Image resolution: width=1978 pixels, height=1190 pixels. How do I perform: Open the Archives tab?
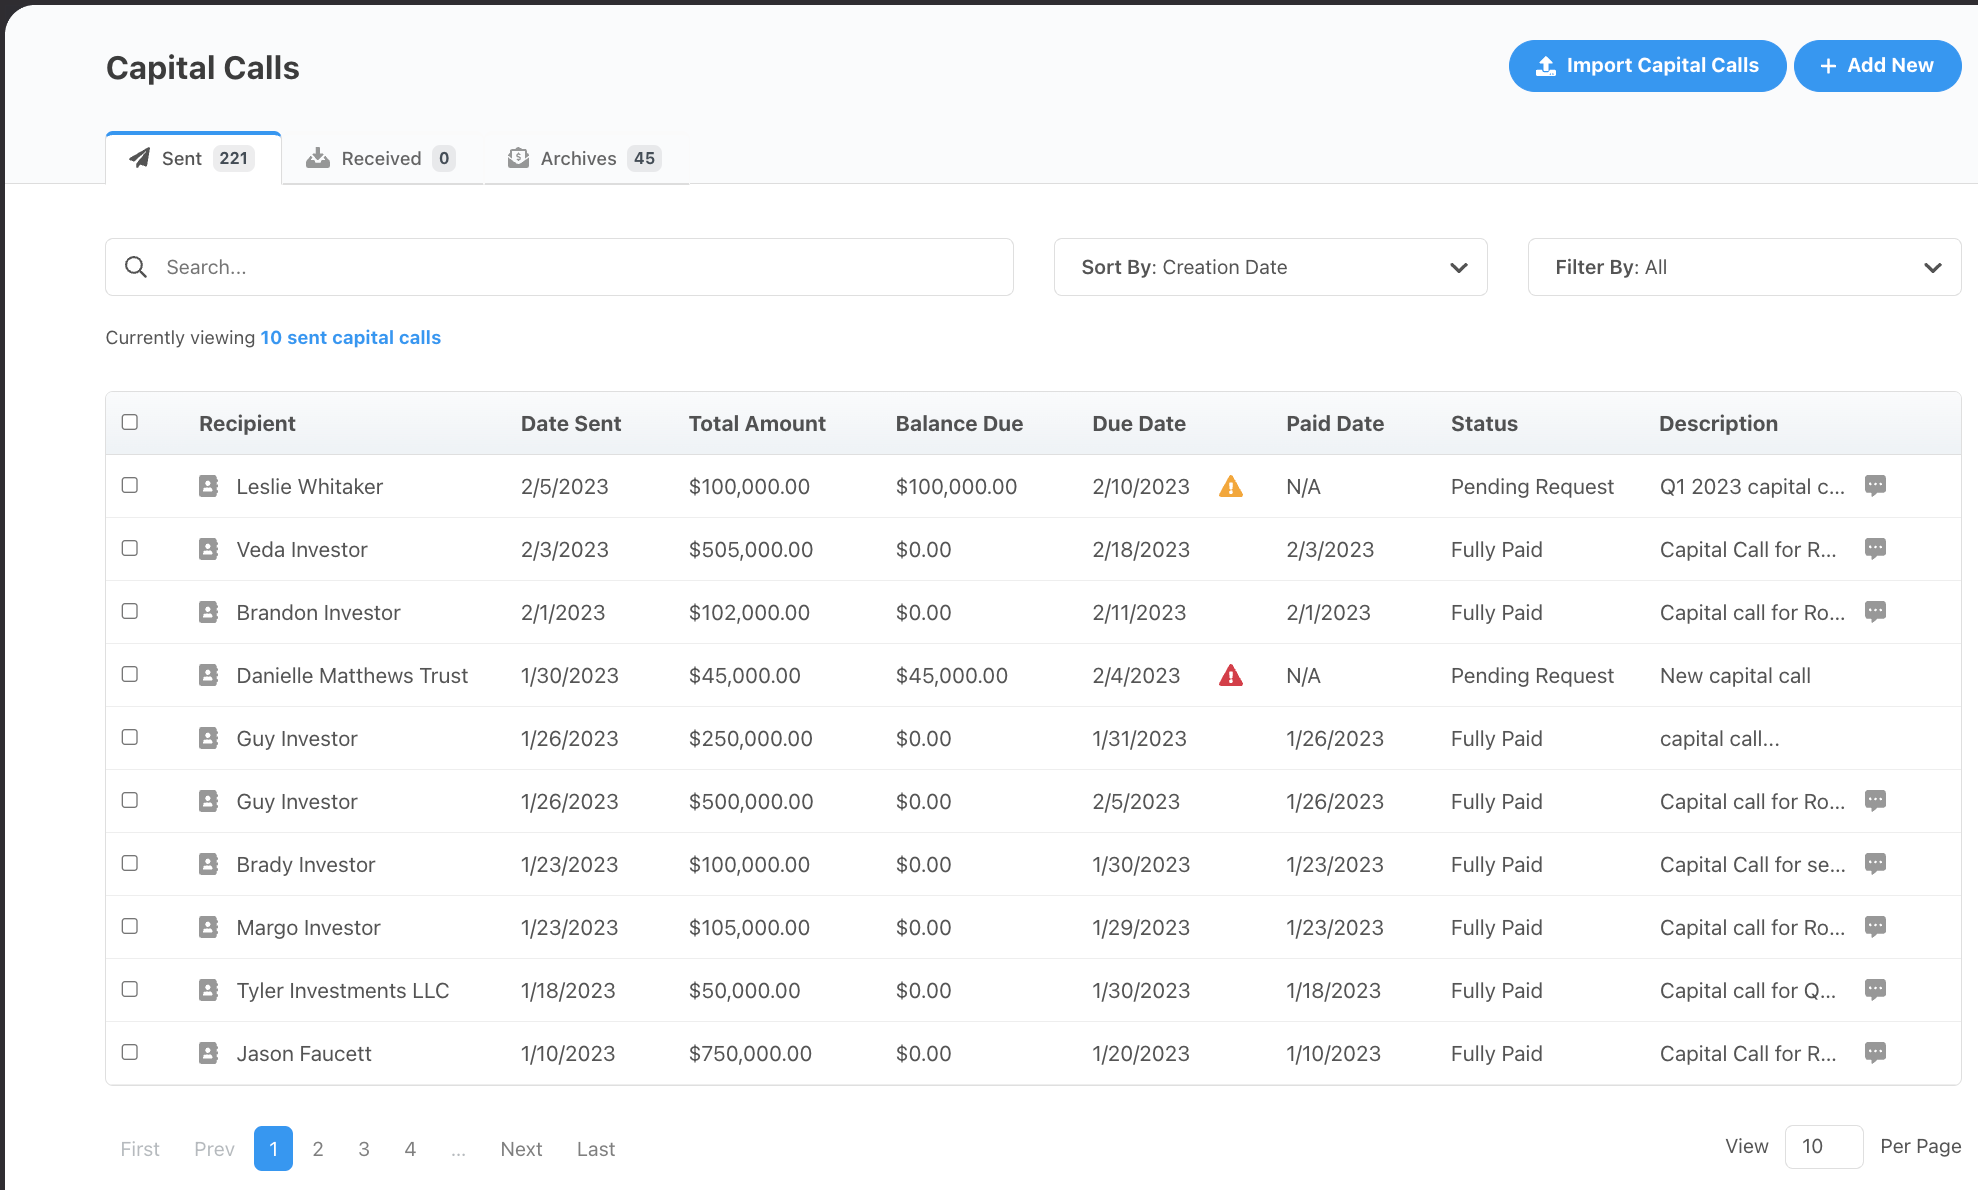pos(585,158)
